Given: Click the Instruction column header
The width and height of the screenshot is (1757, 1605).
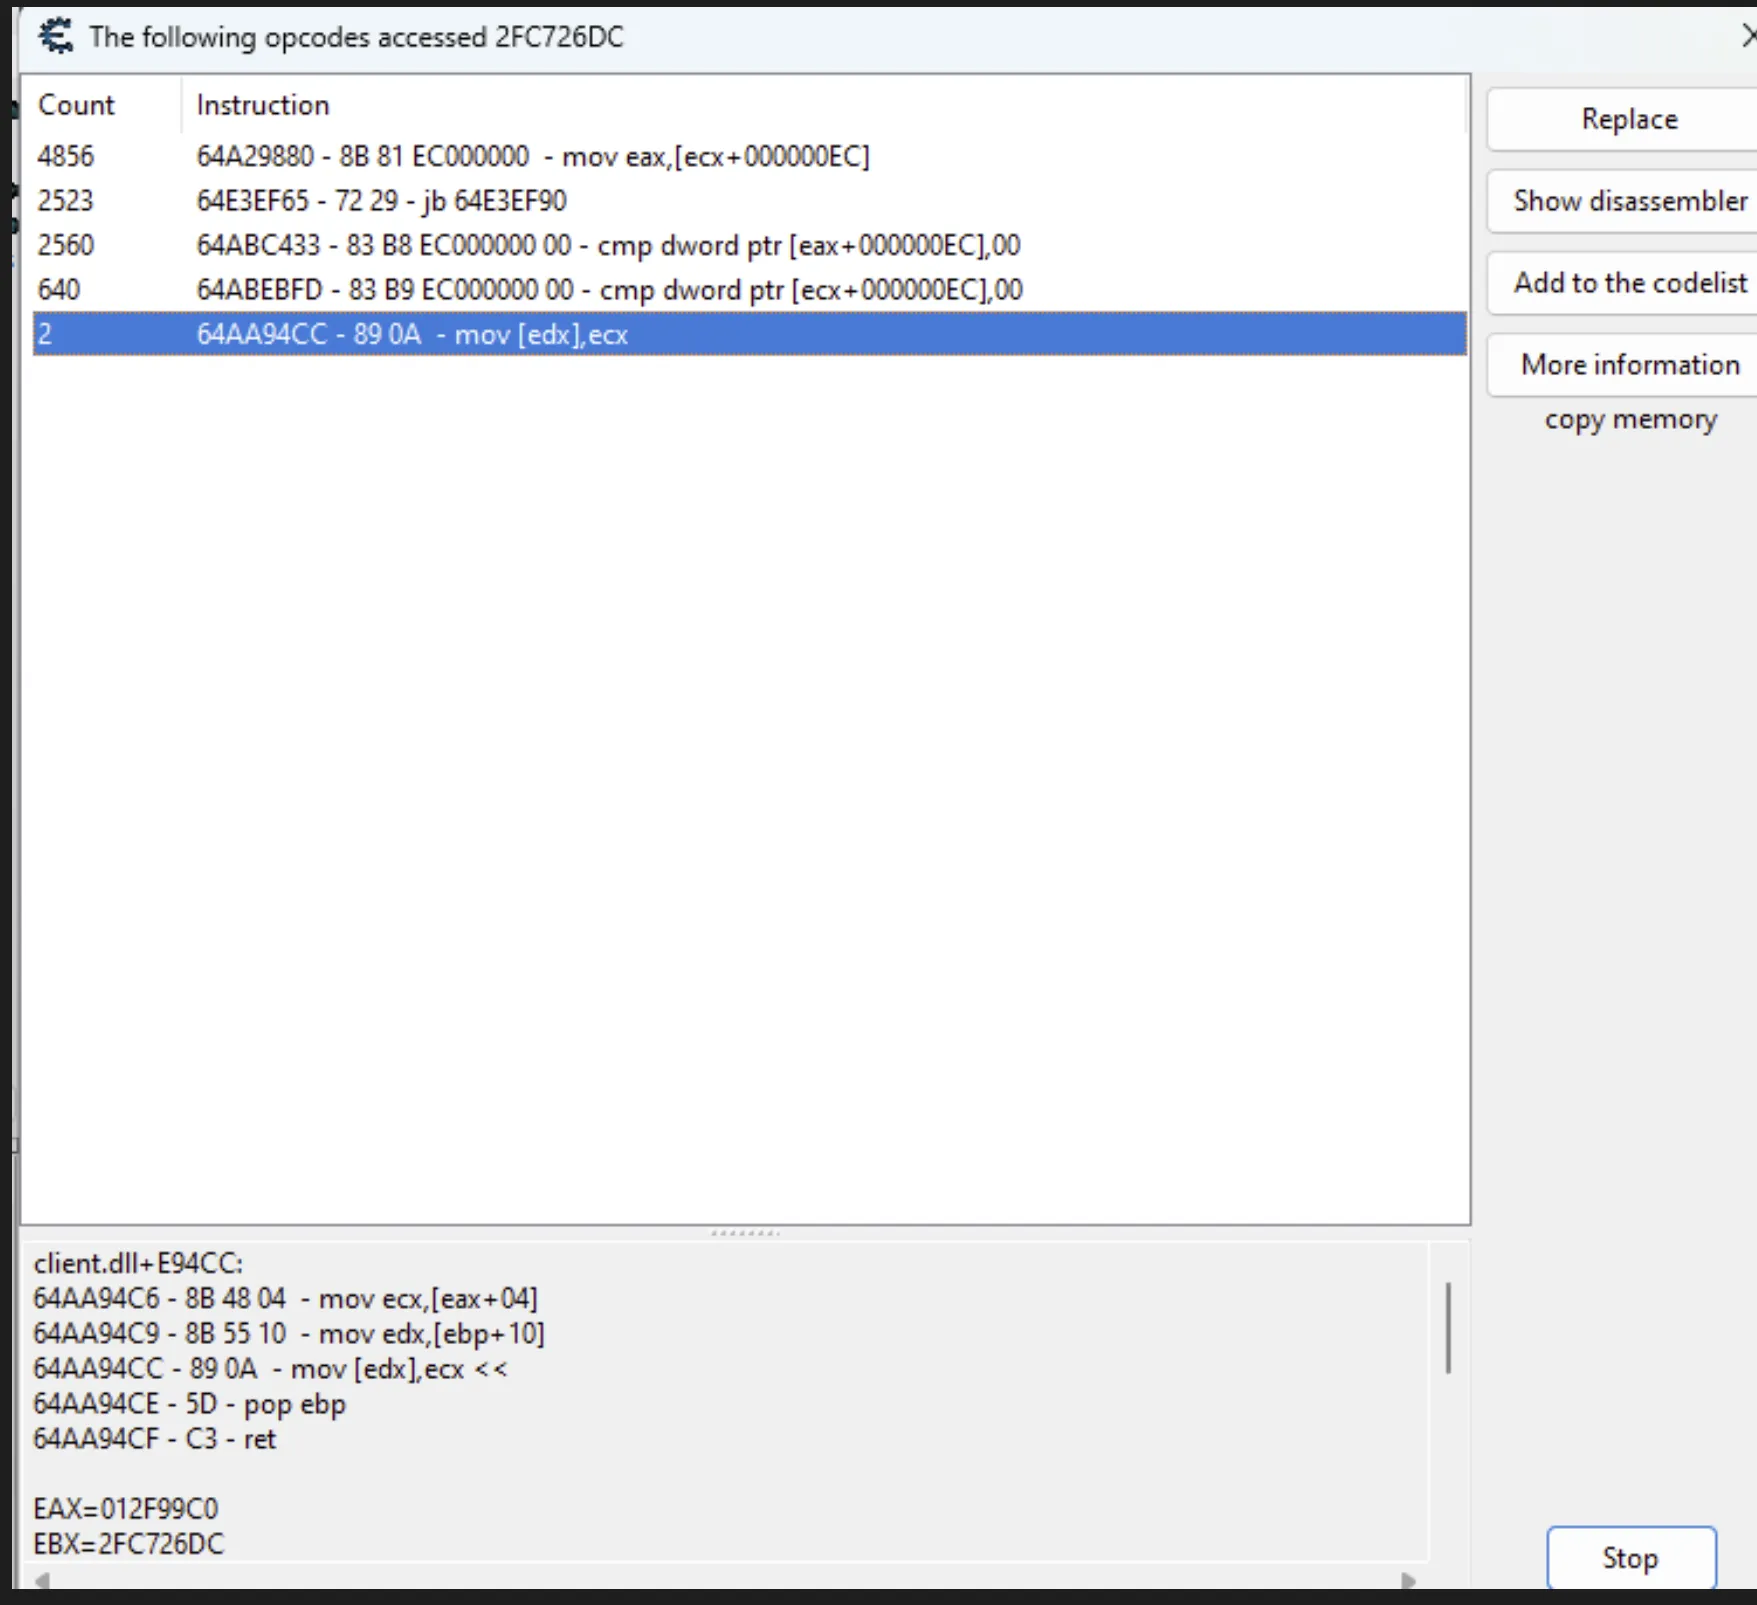Looking at the screenshot, I should point(262,105).
